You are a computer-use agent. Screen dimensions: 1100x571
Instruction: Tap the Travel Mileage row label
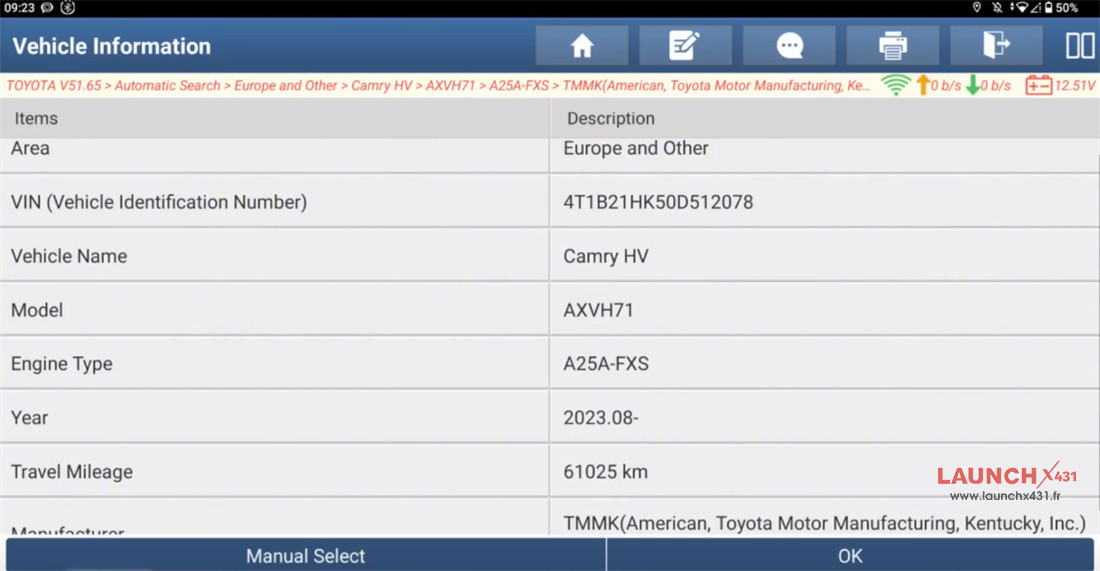72,472
